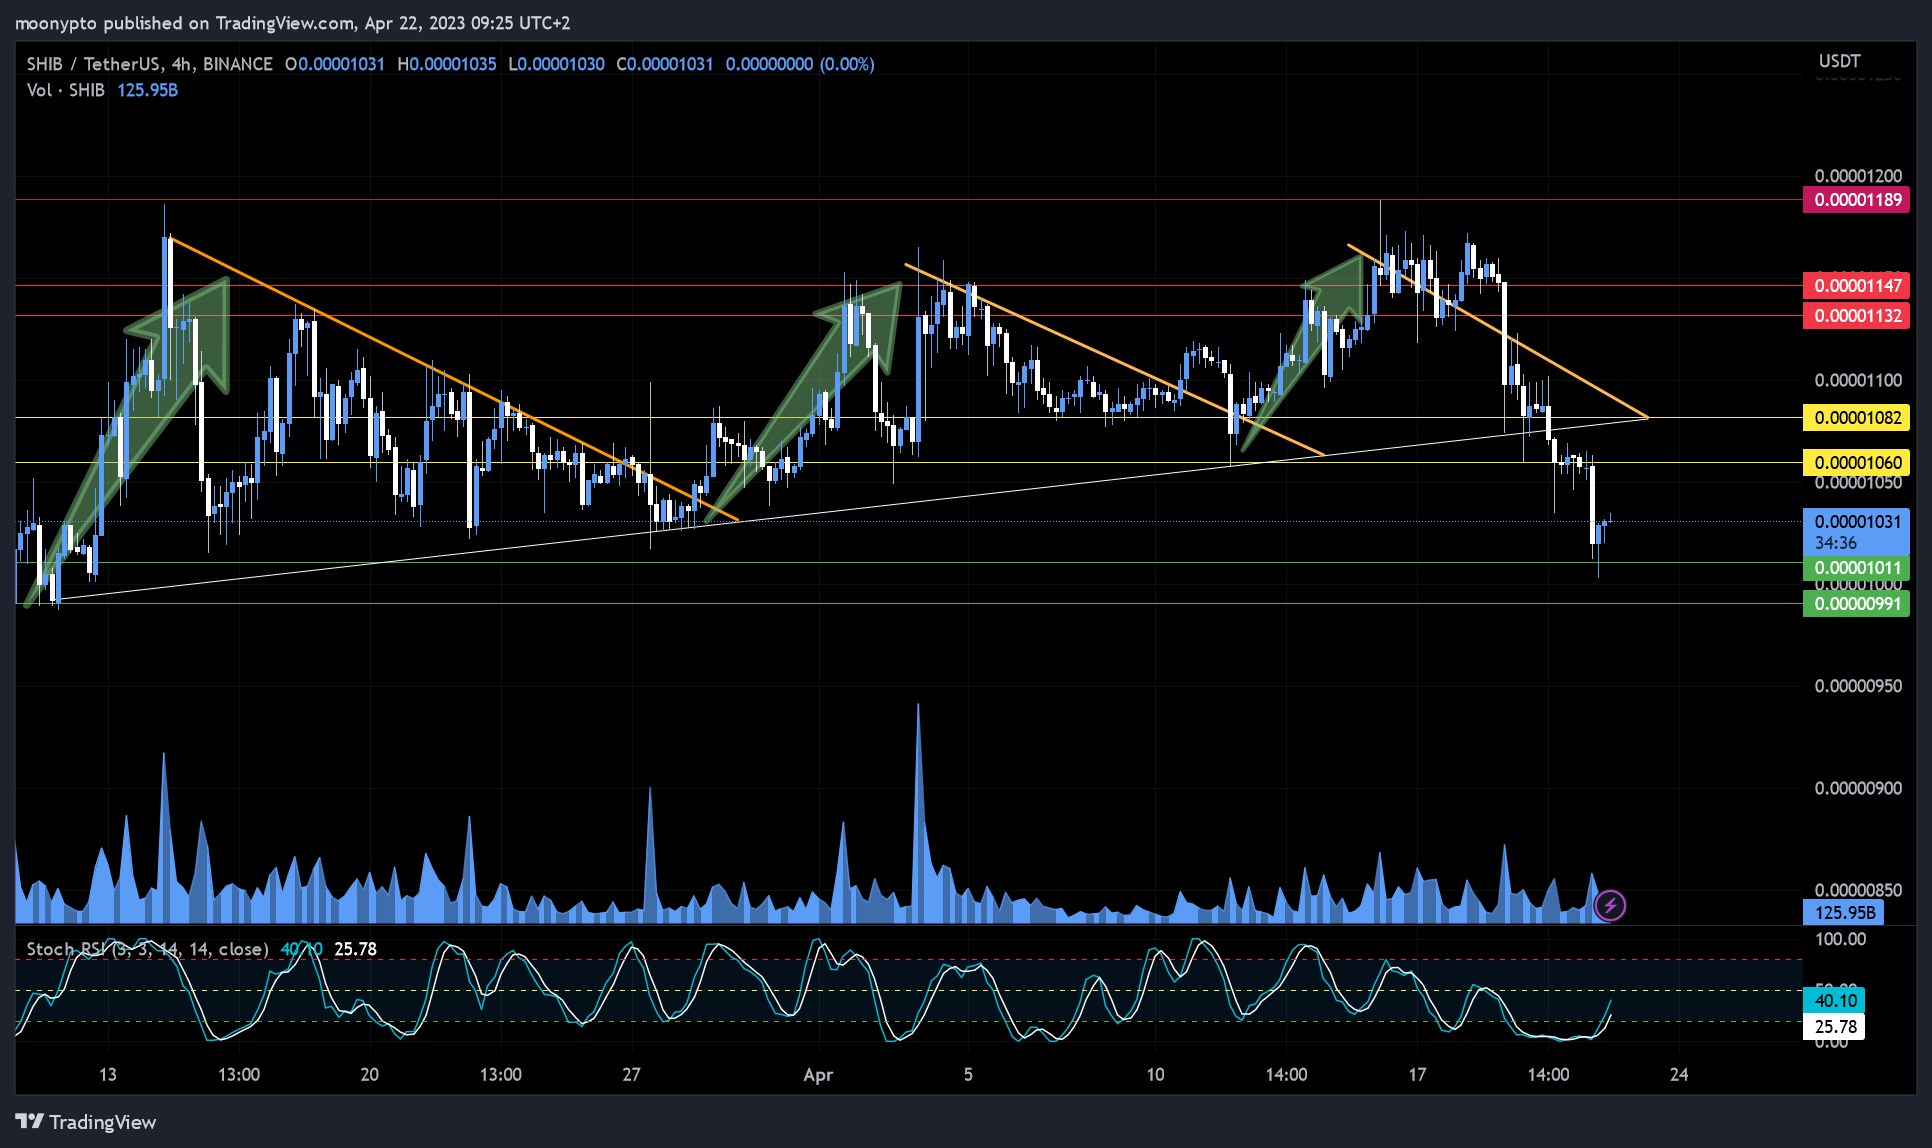Click the 100.00 Stoch RSI axis tick
Image resolution: width=1932 pixels, height=1148 pixels.
coord(1840,939)
